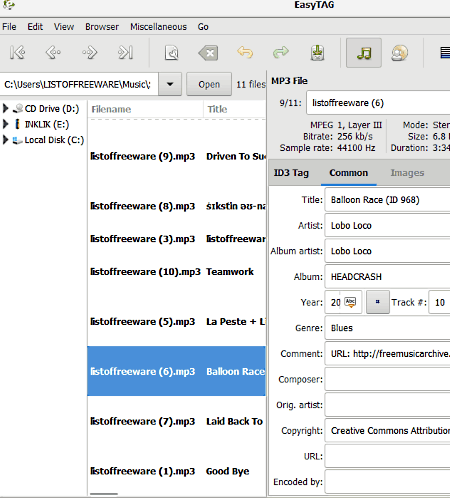Image resolution: width=450 pixels, height=498 pixels.
Task: Switch to the Images tab
Action: 407,173
